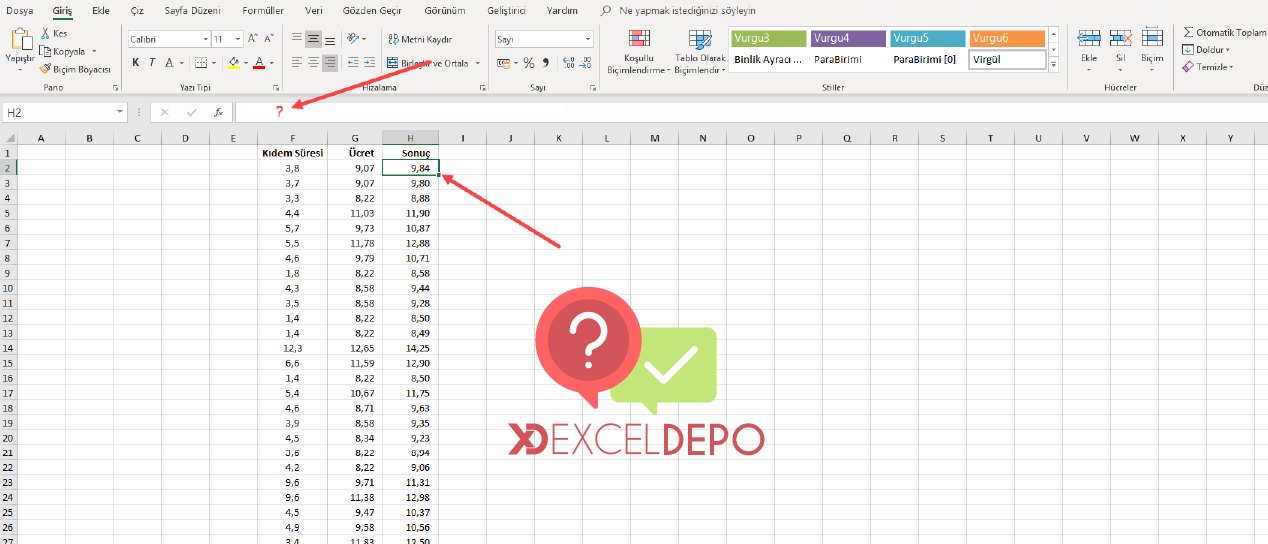
Task: Apply percent style
Action: (x=528, y=62)
